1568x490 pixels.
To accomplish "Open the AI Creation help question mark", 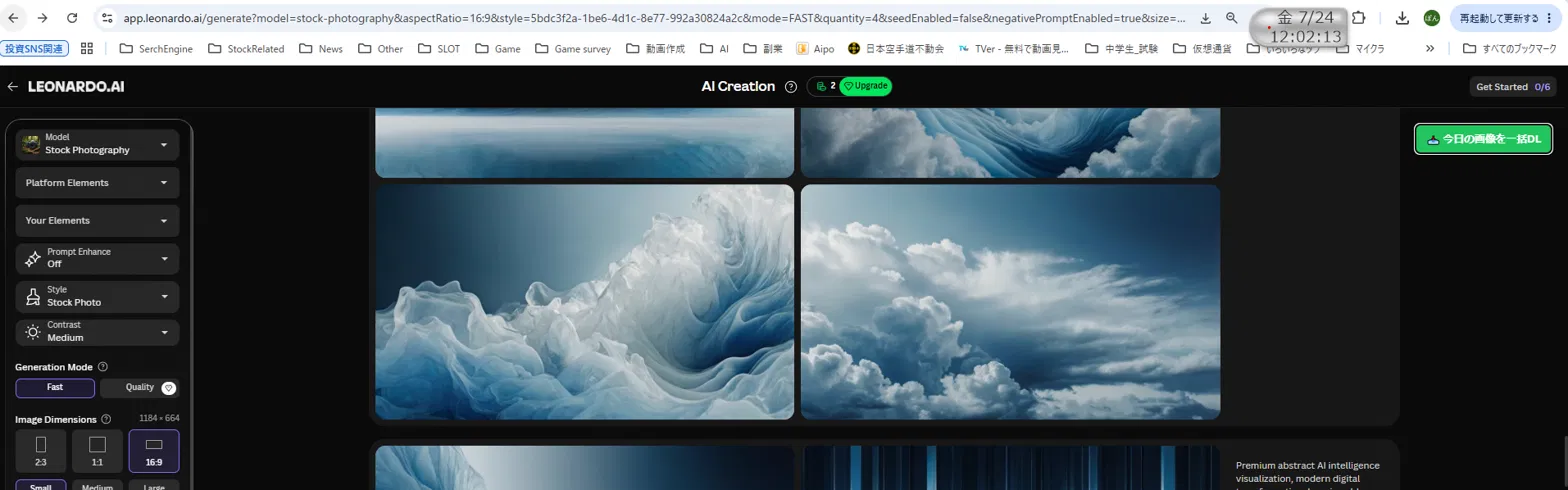I will [791, 87].
